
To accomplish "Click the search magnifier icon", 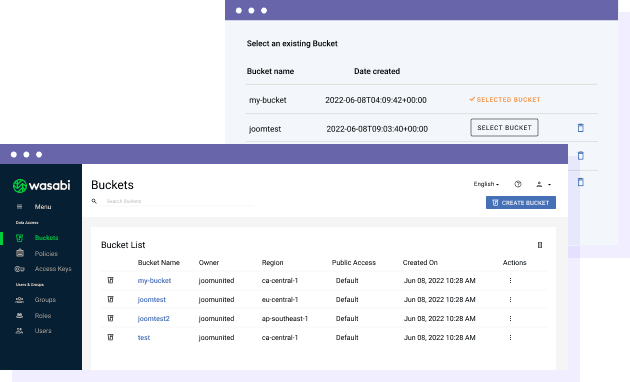I will pos(94,201).
